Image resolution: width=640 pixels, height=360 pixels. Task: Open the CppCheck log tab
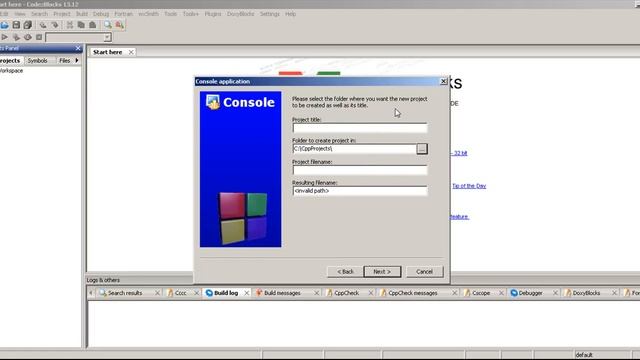pos(347,293)
